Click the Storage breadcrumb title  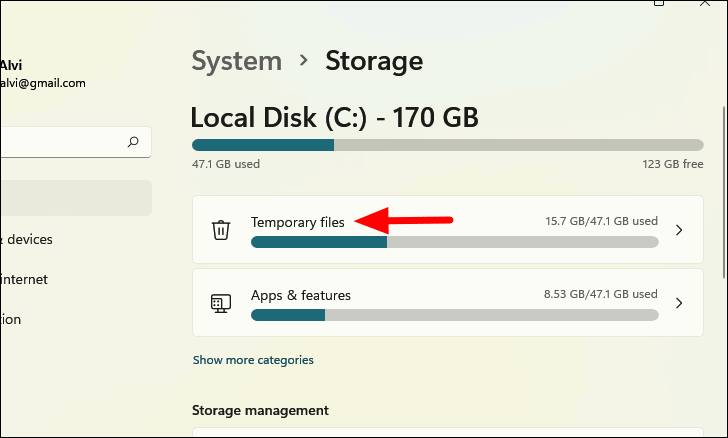[374, 61]
